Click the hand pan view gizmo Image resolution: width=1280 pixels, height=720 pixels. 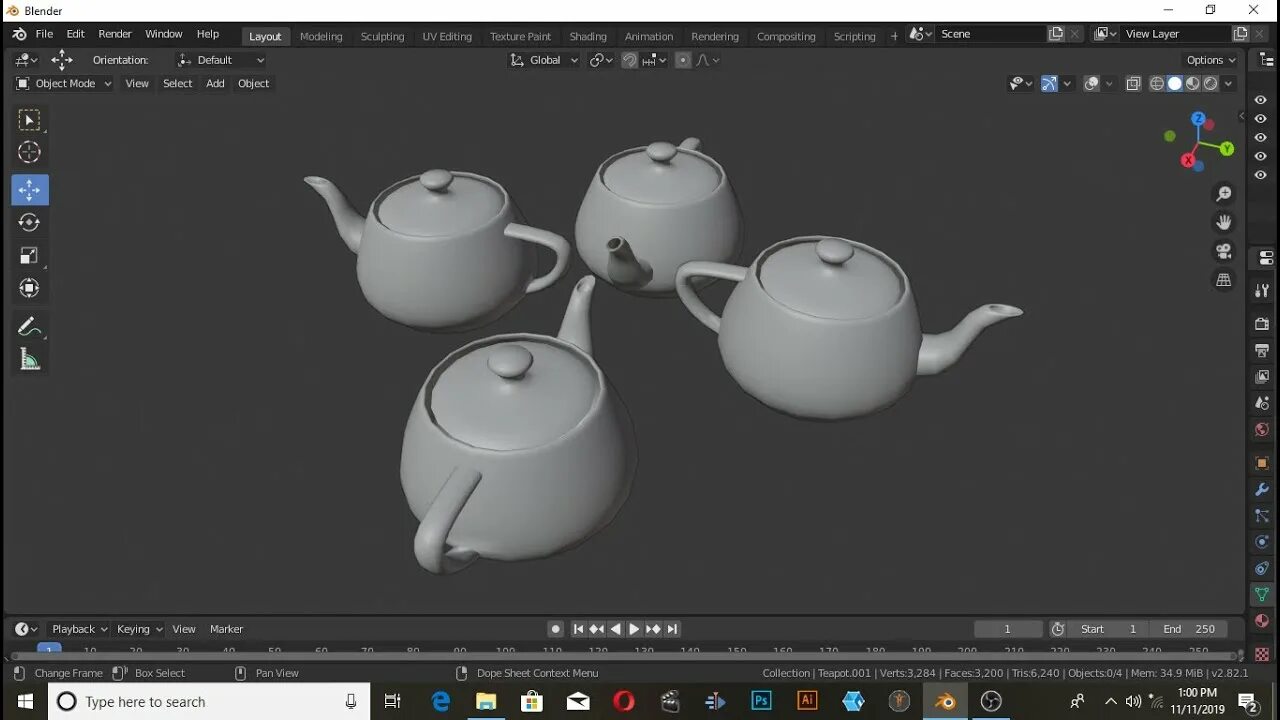tap(1223, 222)
